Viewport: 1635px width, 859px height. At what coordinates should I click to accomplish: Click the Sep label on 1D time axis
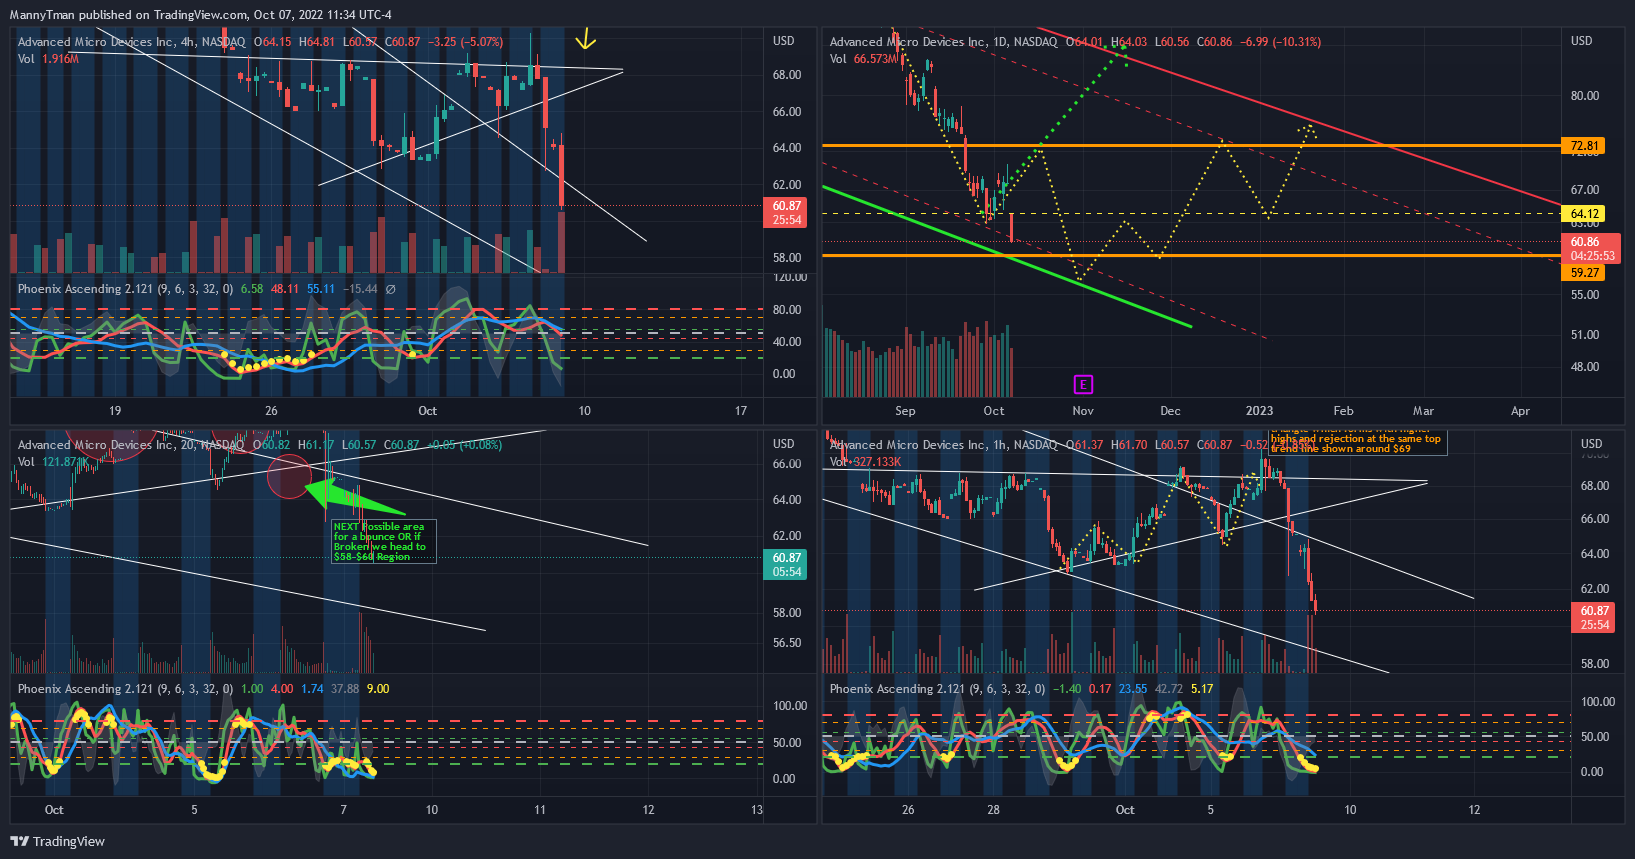coord(905,411)
